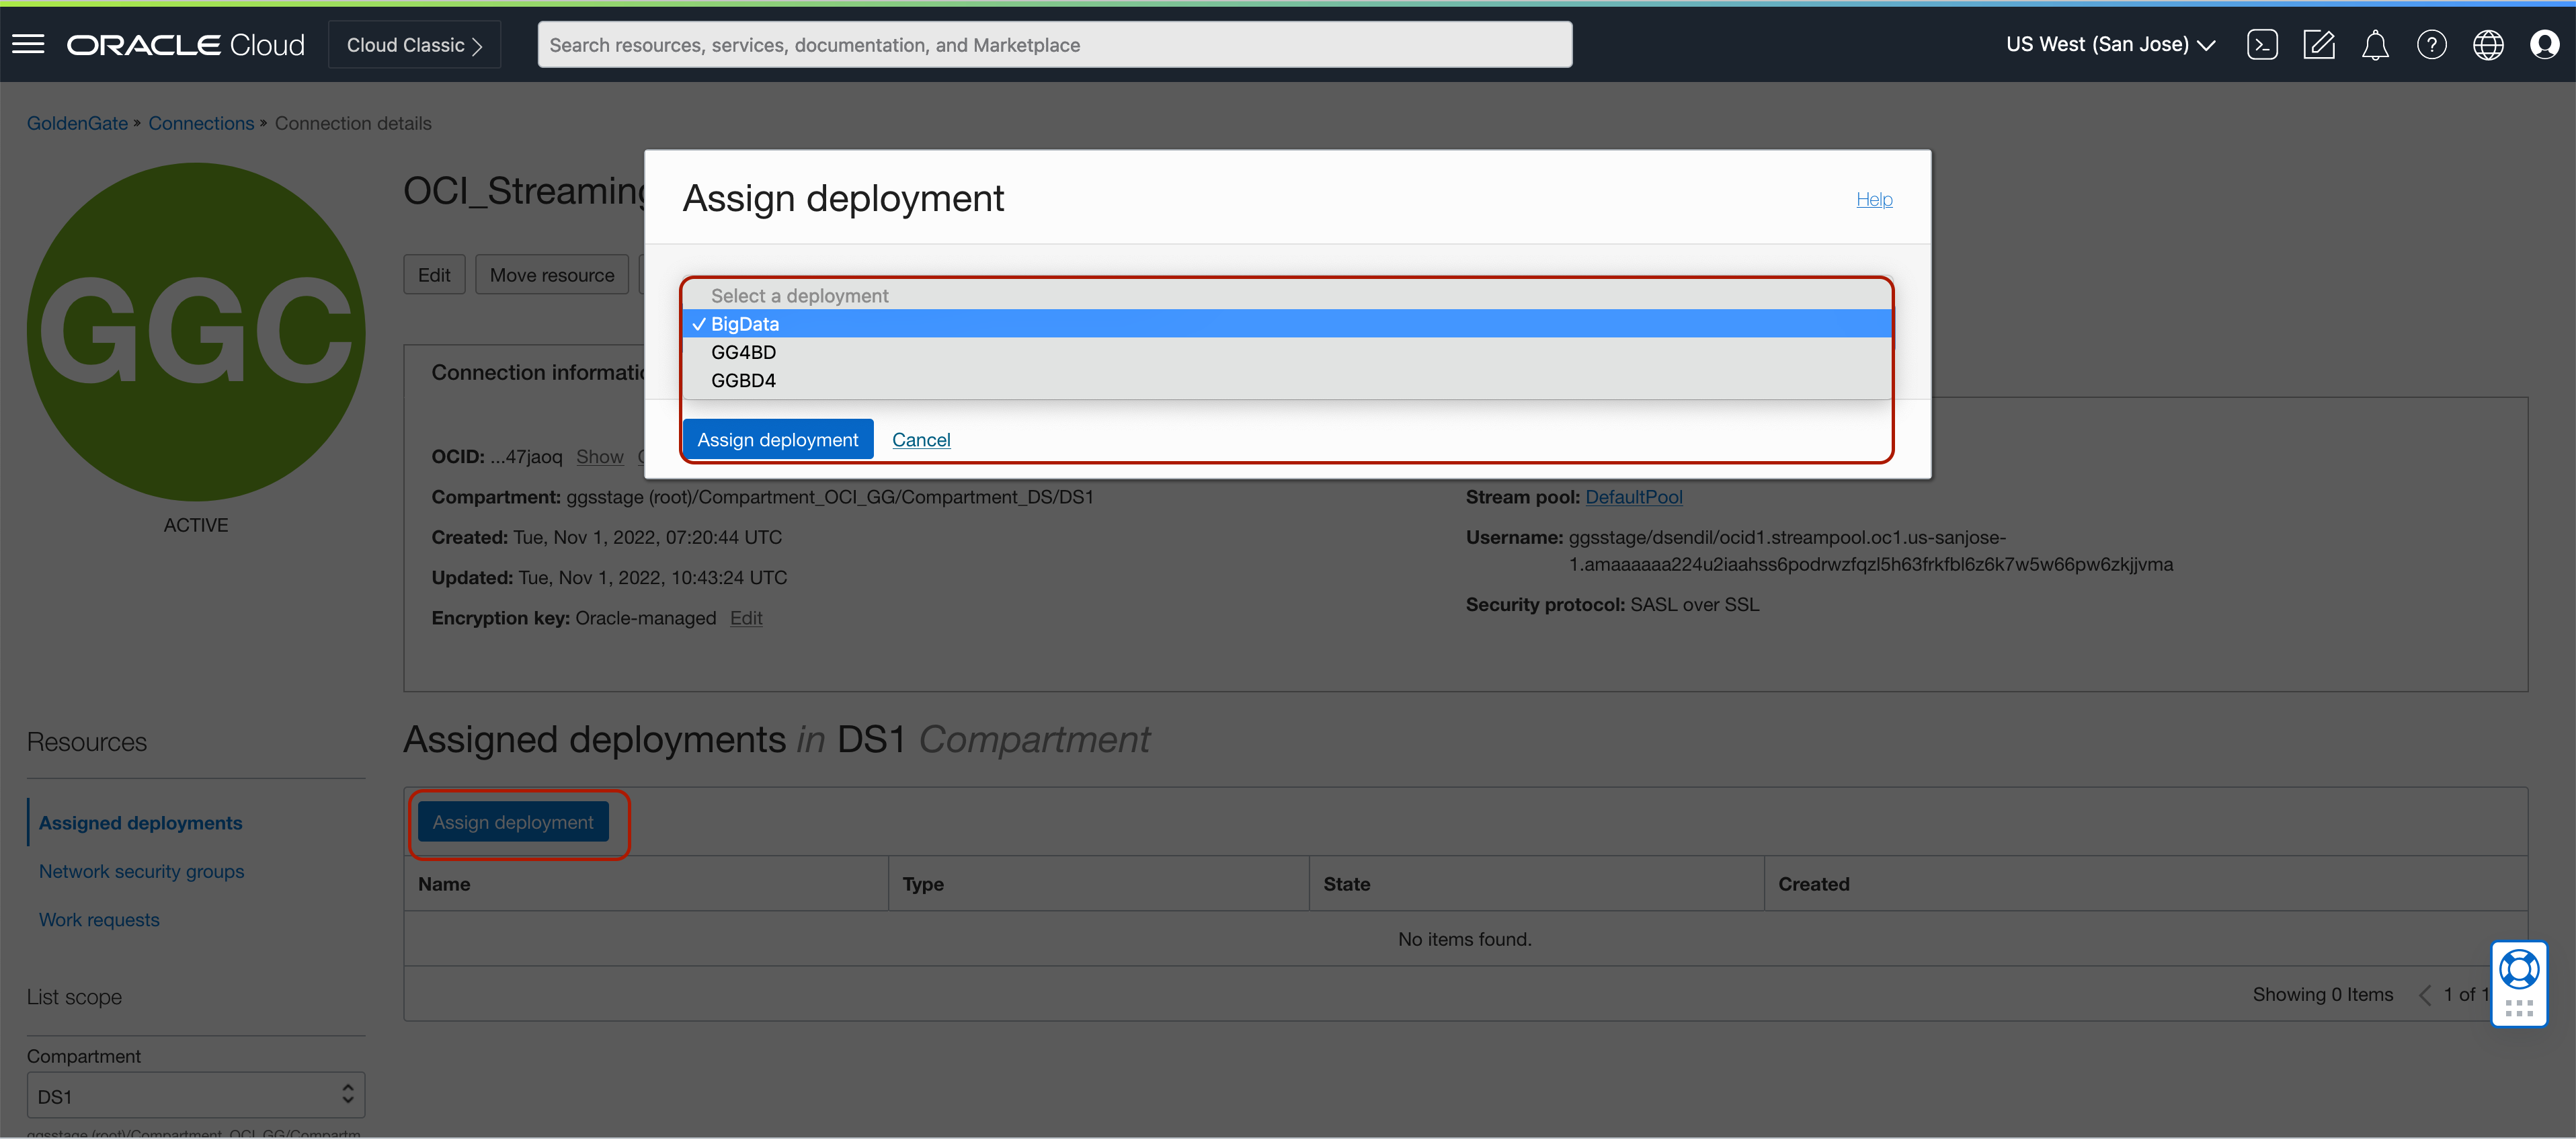Open the language globe icon
This screenshot has height=1140, width=2576.
2488,44
